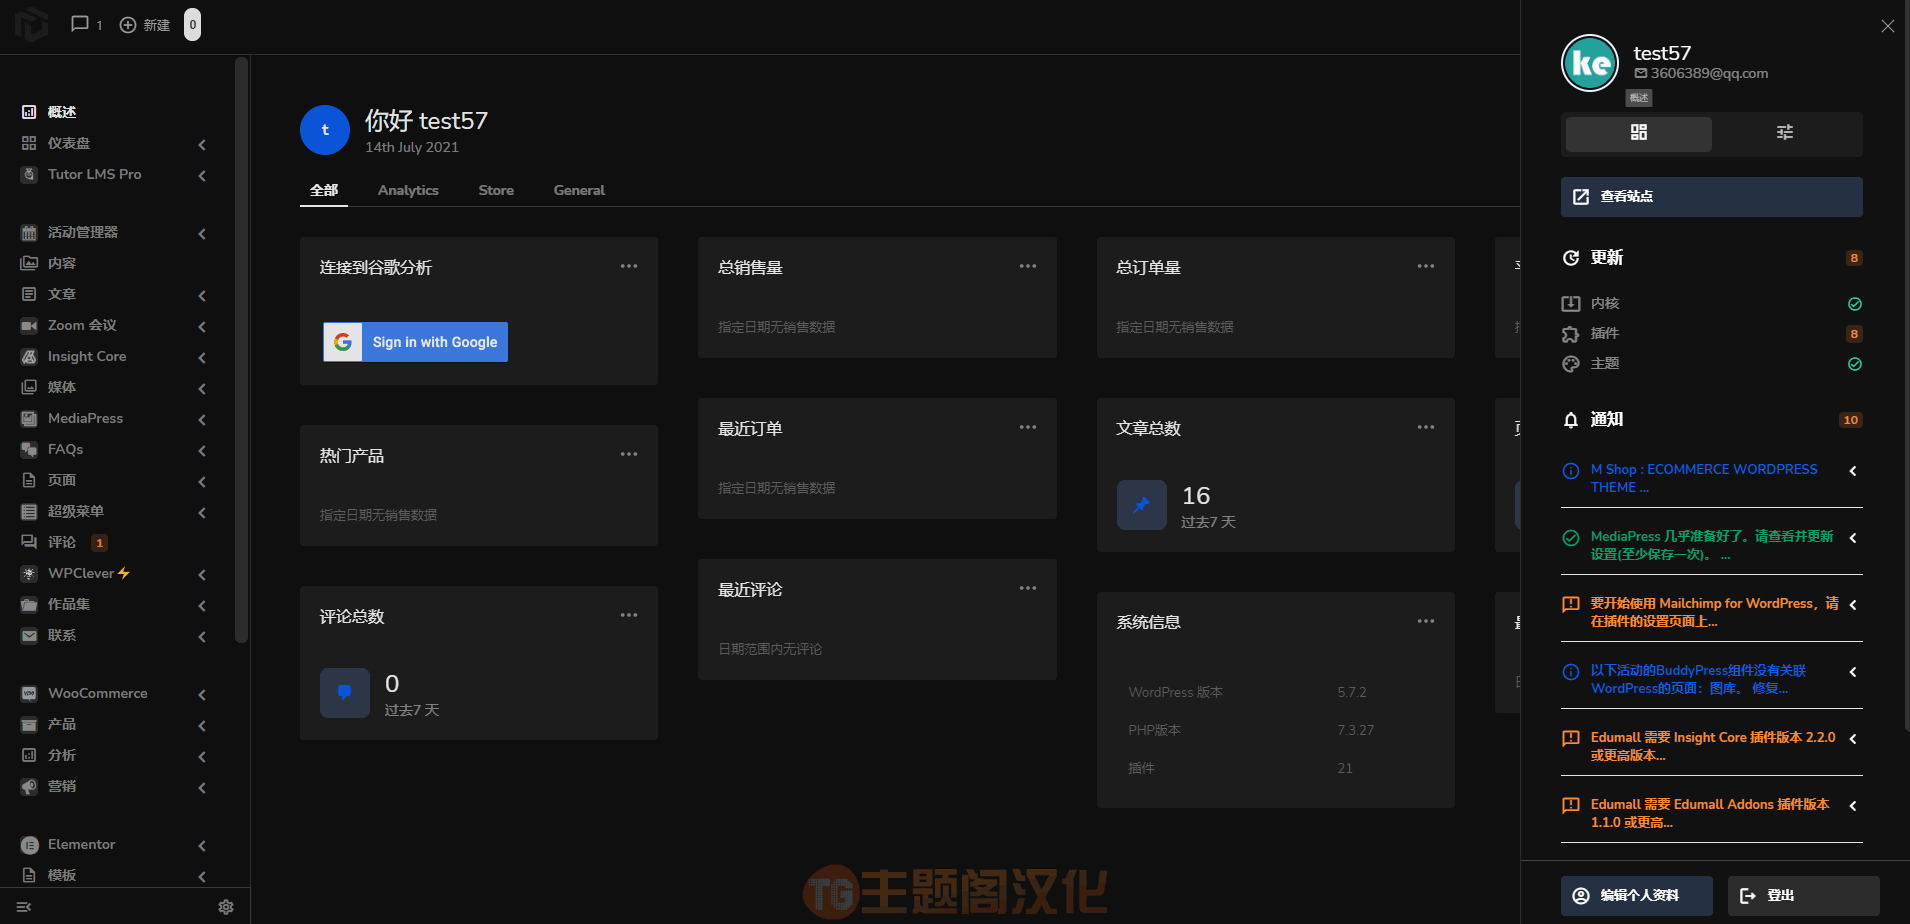Viewport: 1910px width, 924px height.
Task: Click the 概述 item in the sidebar
Action: coord(62,112)
